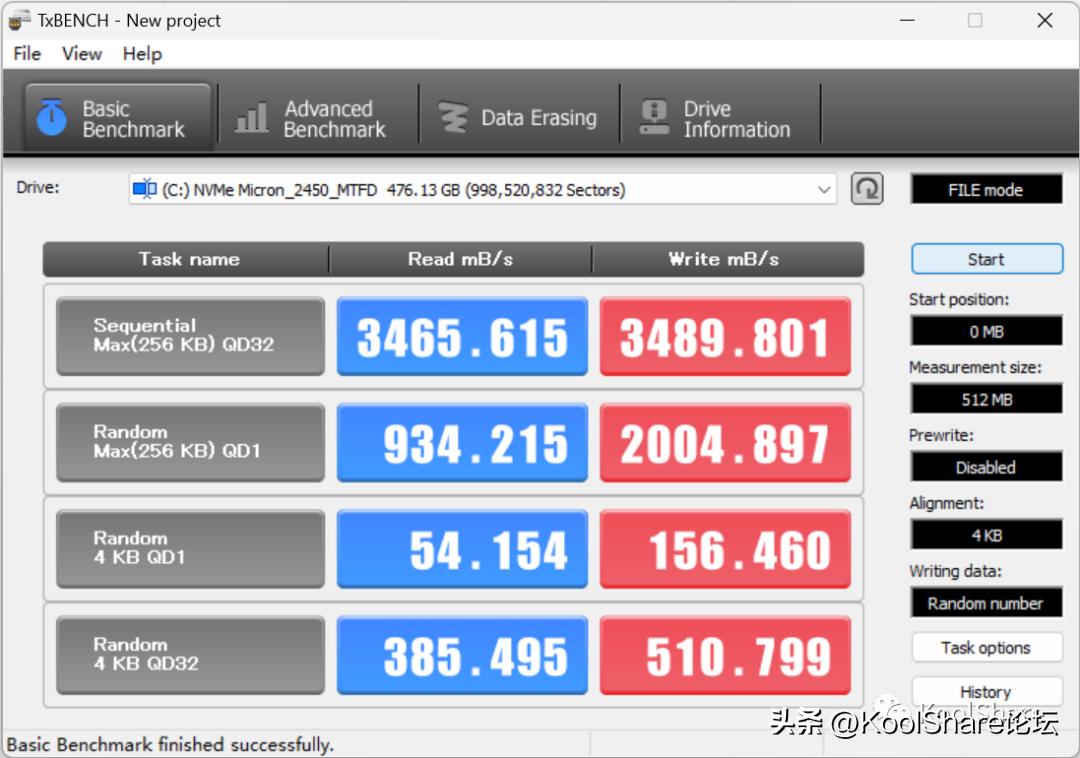The height and width of the screenshot is (758, 1080).
Task: Switch to the Drive Information tab
Action: tap(720, 117)
